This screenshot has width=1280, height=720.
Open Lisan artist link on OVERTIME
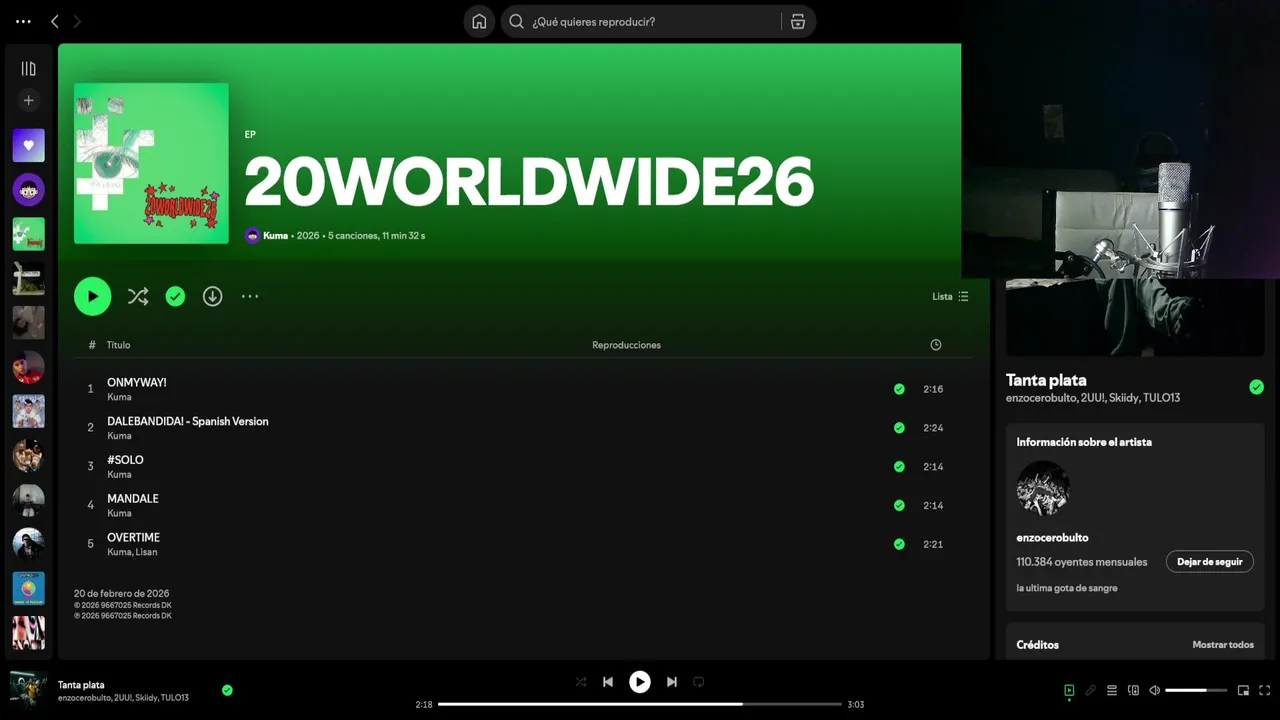pyautogui.click(x=146, y=552)
